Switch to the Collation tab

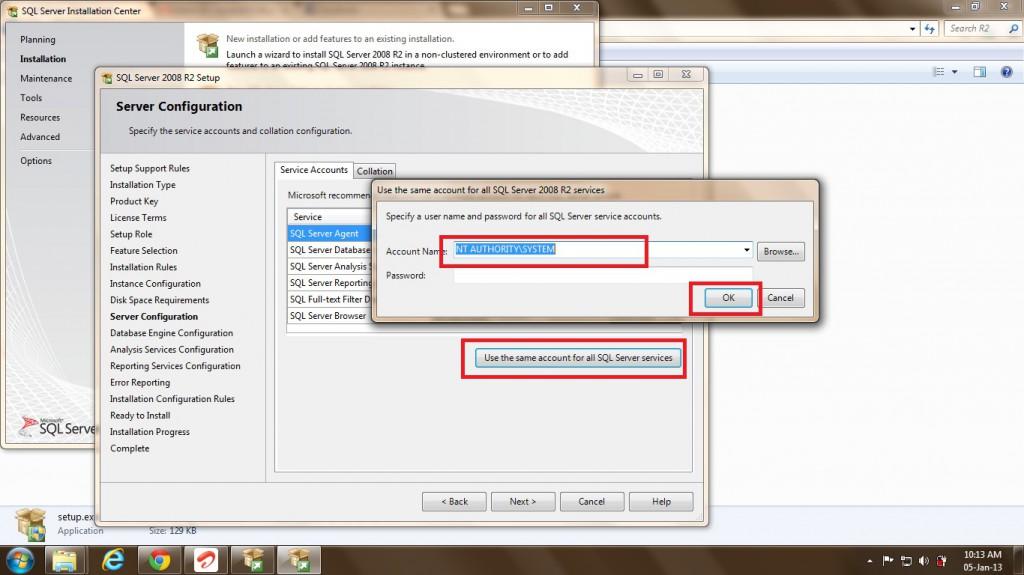click(x=374, y=171)
